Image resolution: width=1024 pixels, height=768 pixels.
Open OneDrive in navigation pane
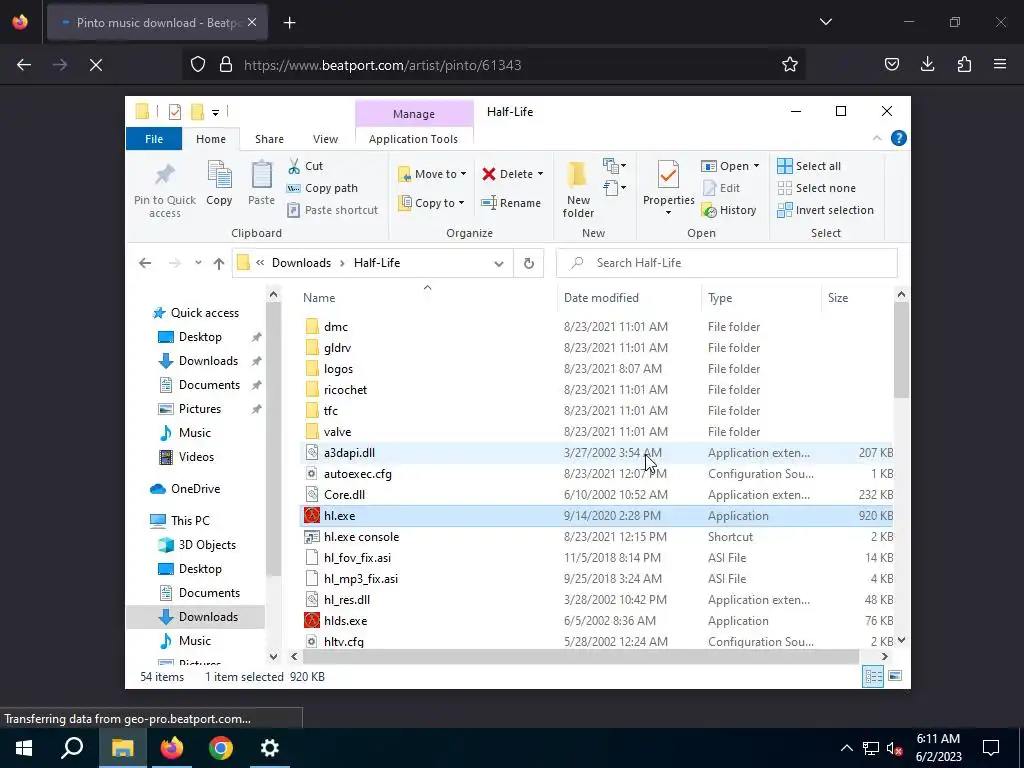(195, 488)
